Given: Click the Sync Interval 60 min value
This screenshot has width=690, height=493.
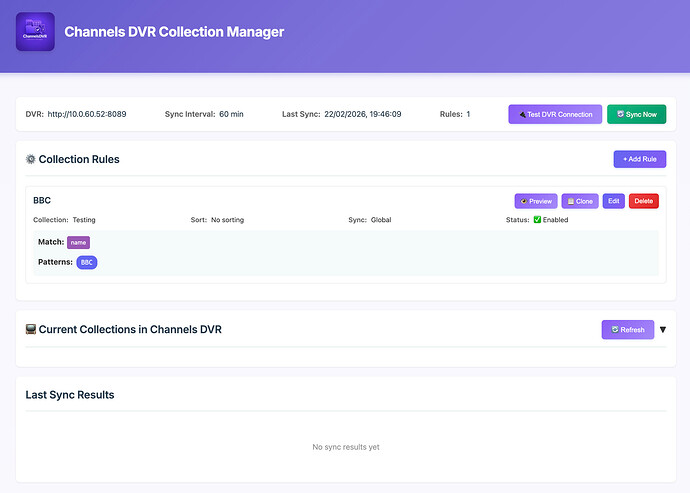Looking at the screenshot, I should (230, 114).
